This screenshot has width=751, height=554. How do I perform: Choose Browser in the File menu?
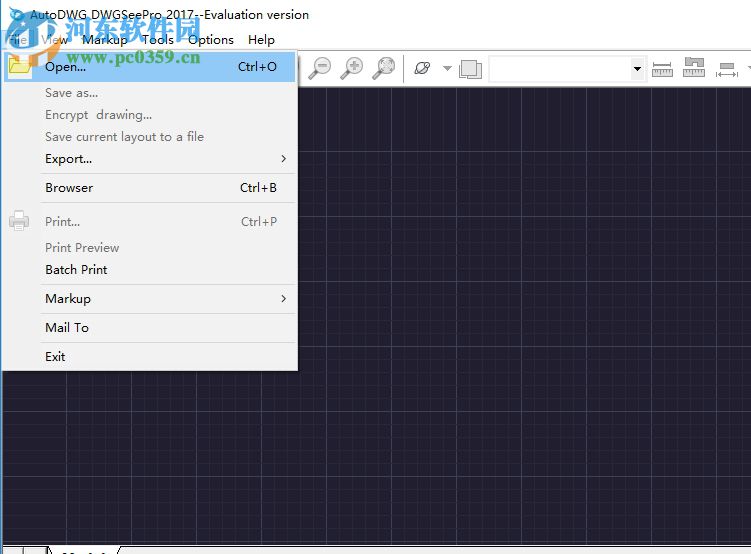(x=149, y=188)
